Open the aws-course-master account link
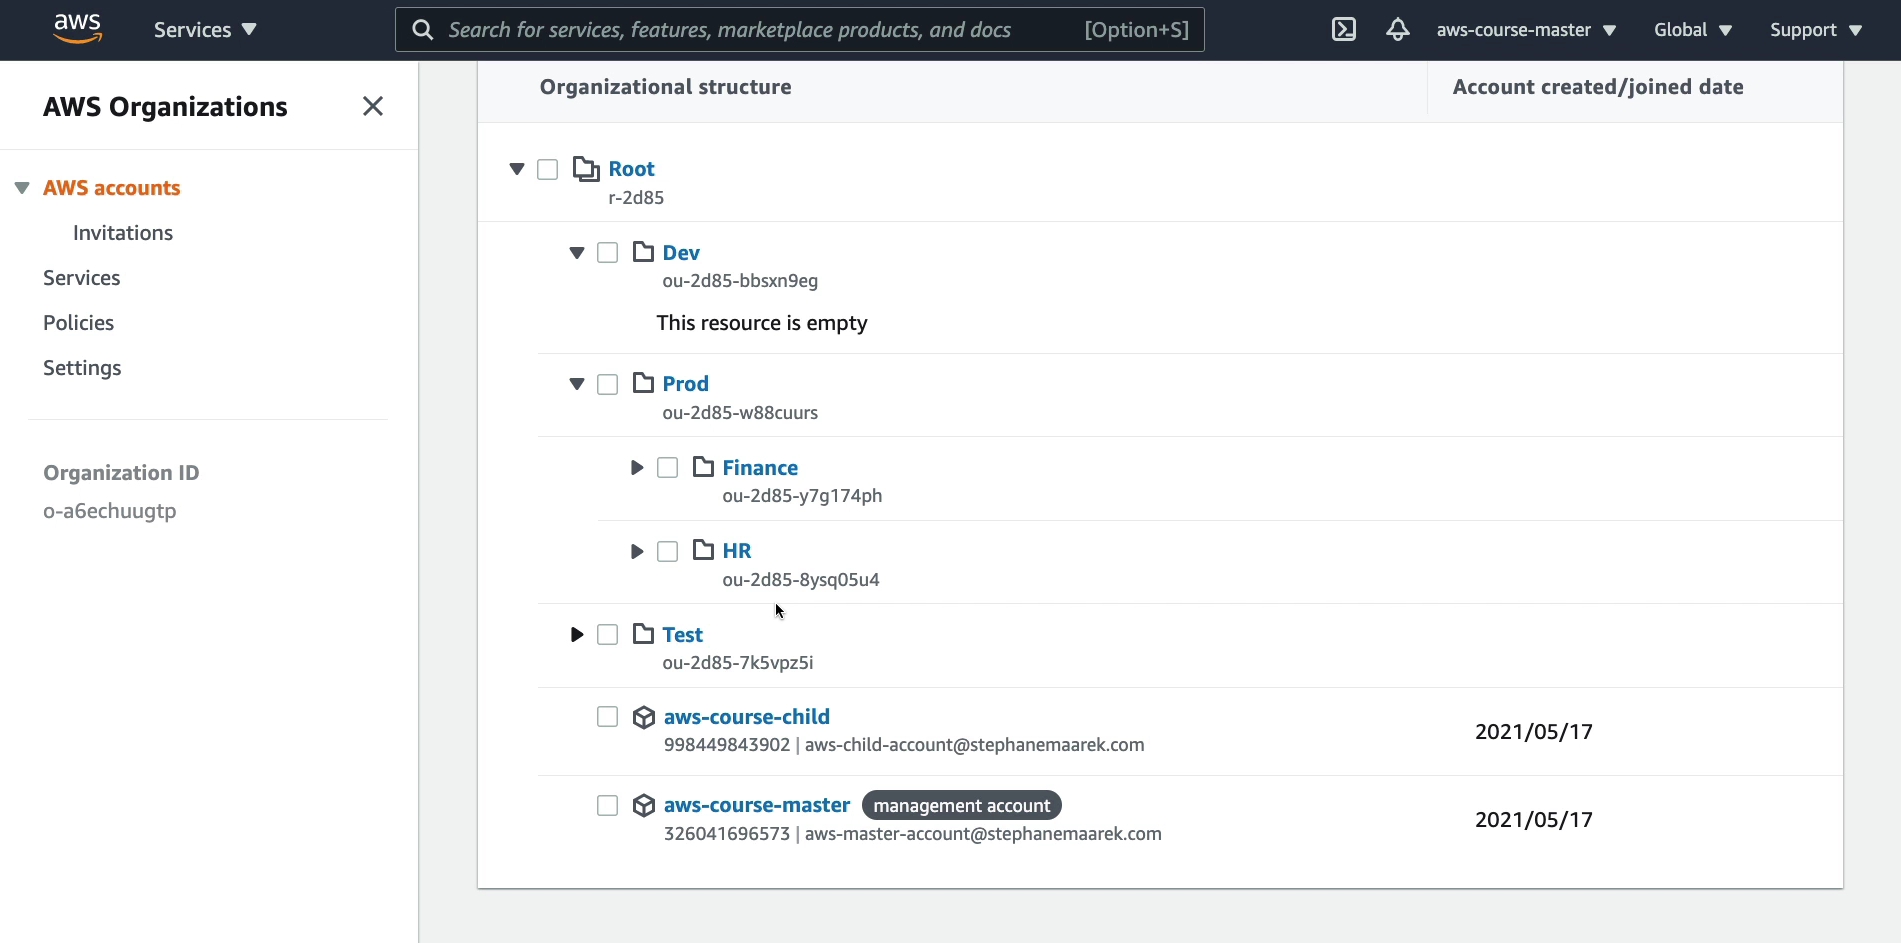This screenshot has width=1901, height=943. pyautogui.click(x=757, y=805)
